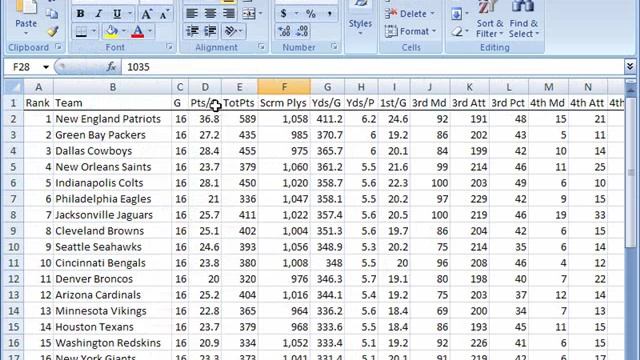Open the Font dialog launcher

(x=169, y=47)
